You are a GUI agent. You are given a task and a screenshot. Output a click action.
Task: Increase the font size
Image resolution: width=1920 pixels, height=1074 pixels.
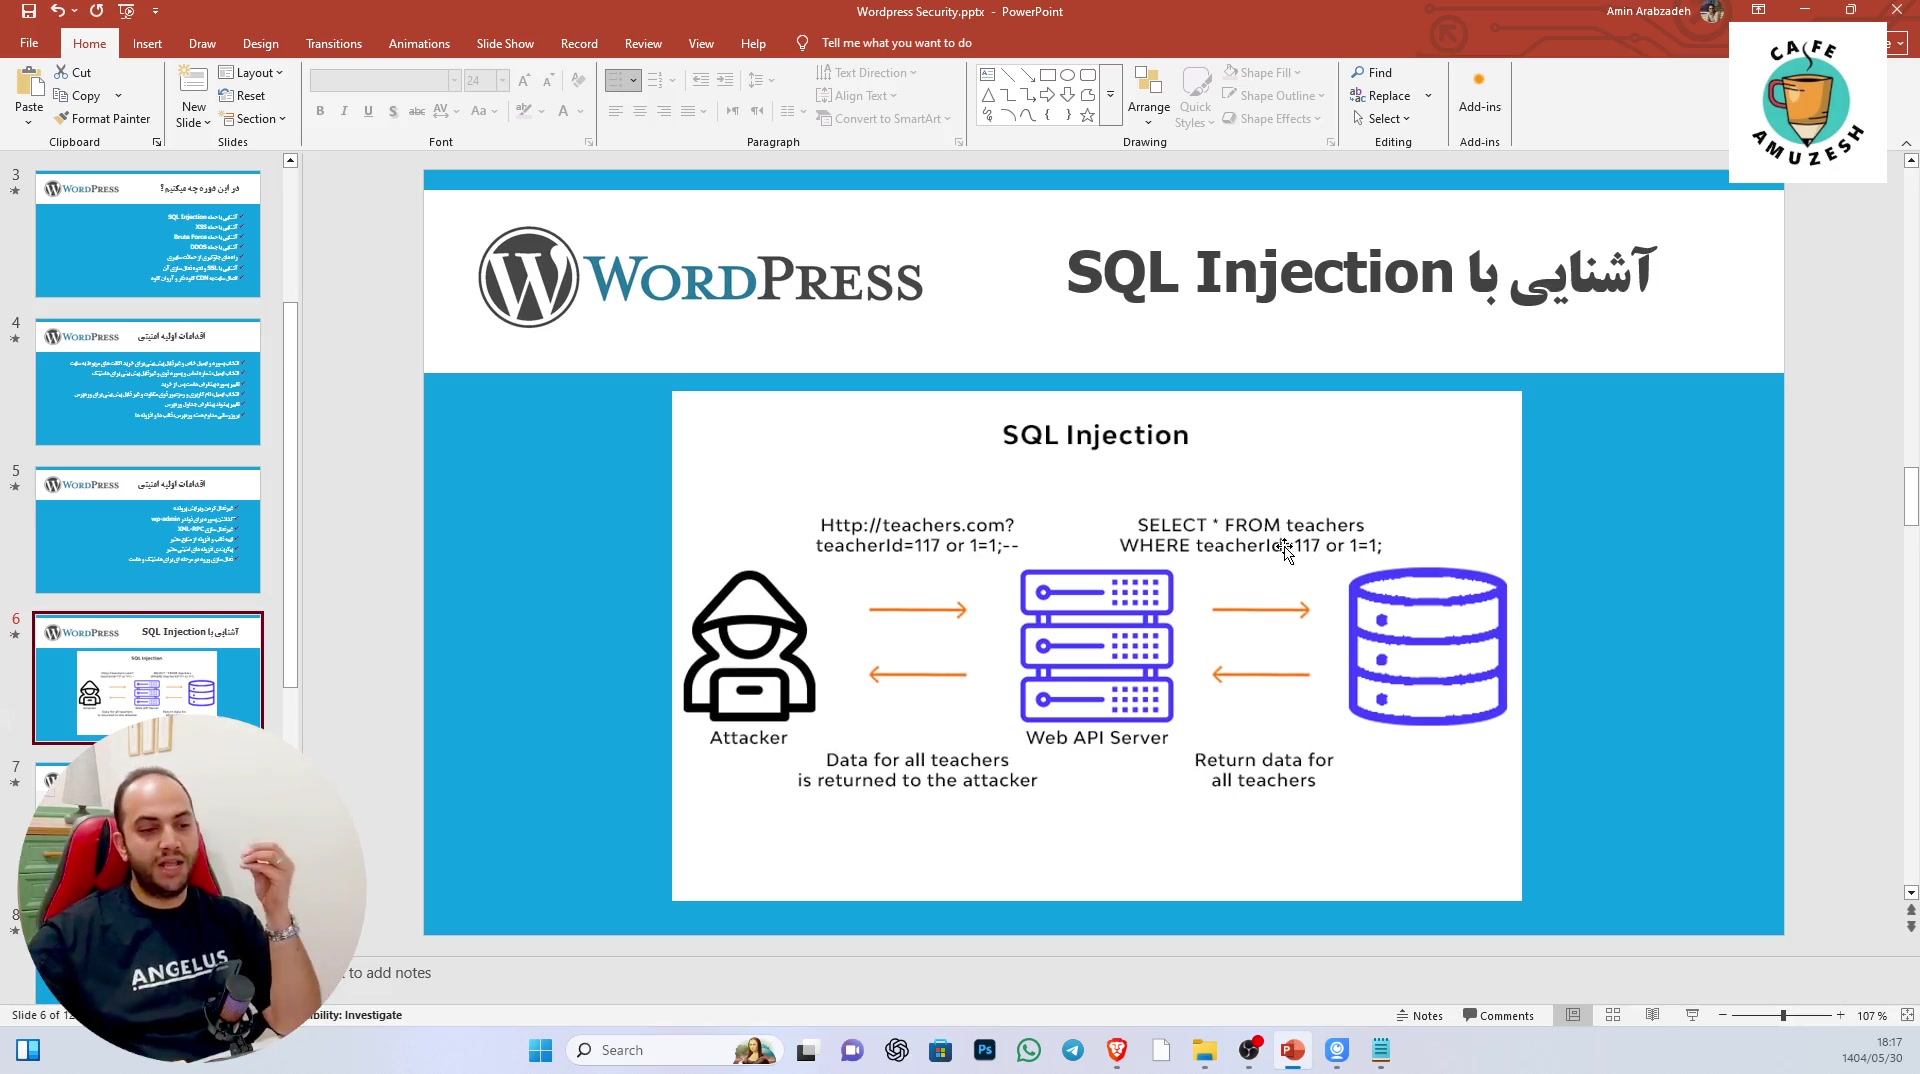(524, 80)
